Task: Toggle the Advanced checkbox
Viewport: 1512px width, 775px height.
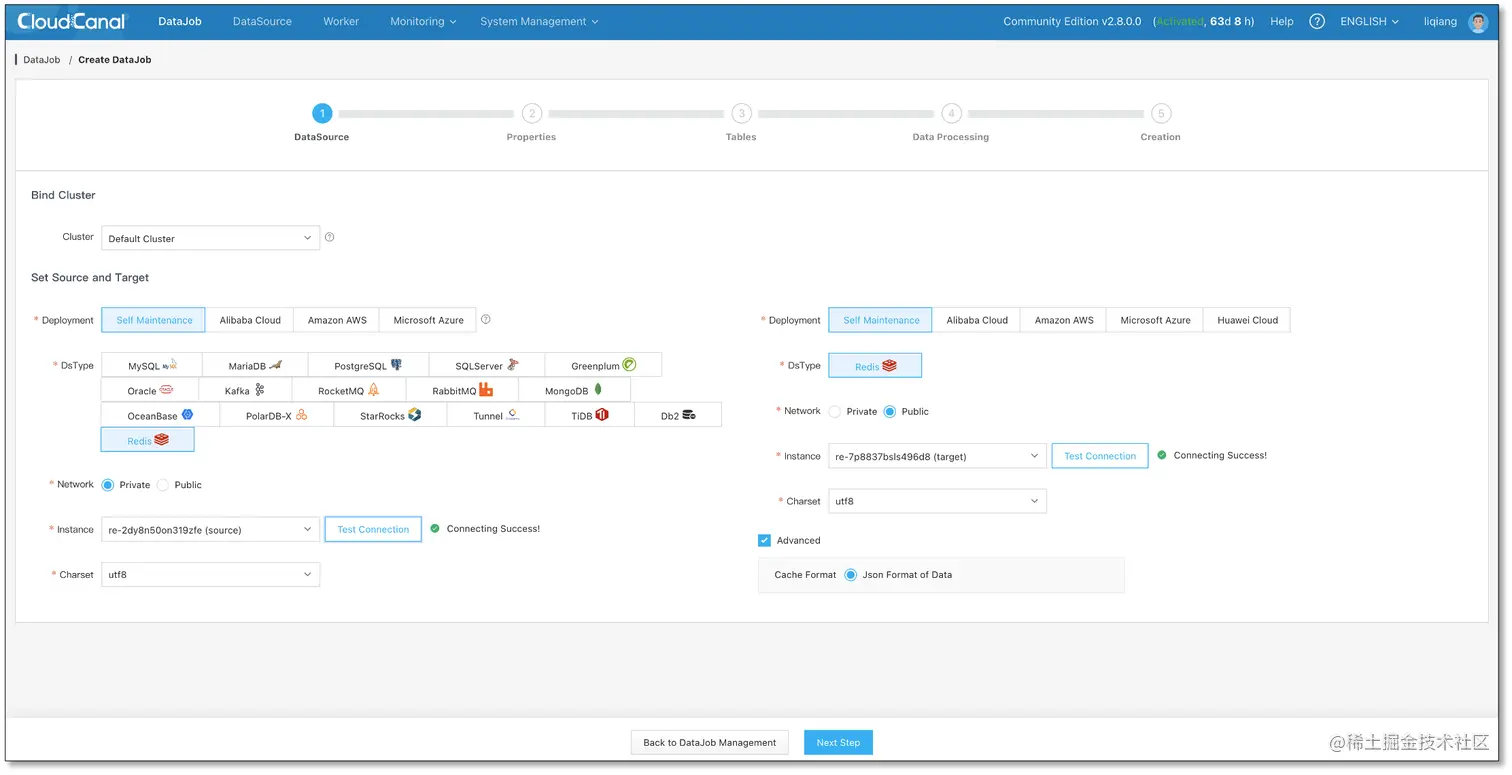Action: (765, 540)
